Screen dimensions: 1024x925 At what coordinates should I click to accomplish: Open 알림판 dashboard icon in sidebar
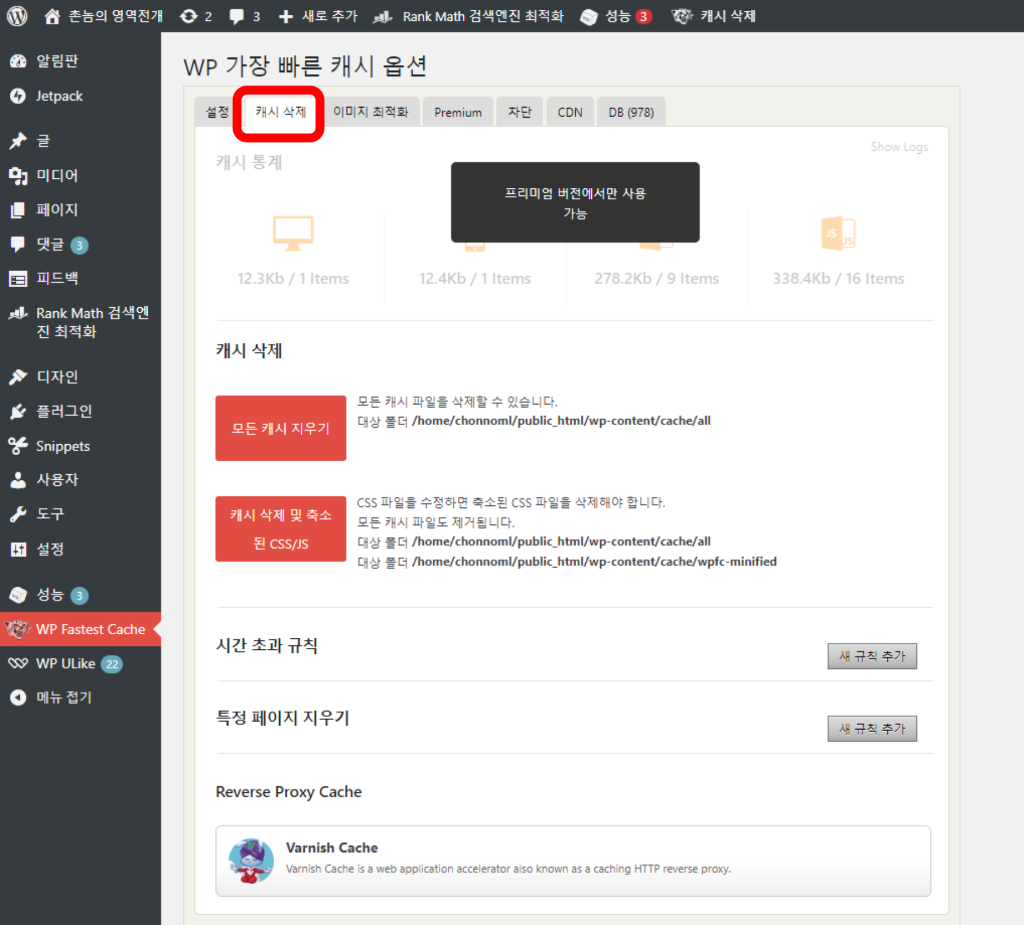(18, 61)
